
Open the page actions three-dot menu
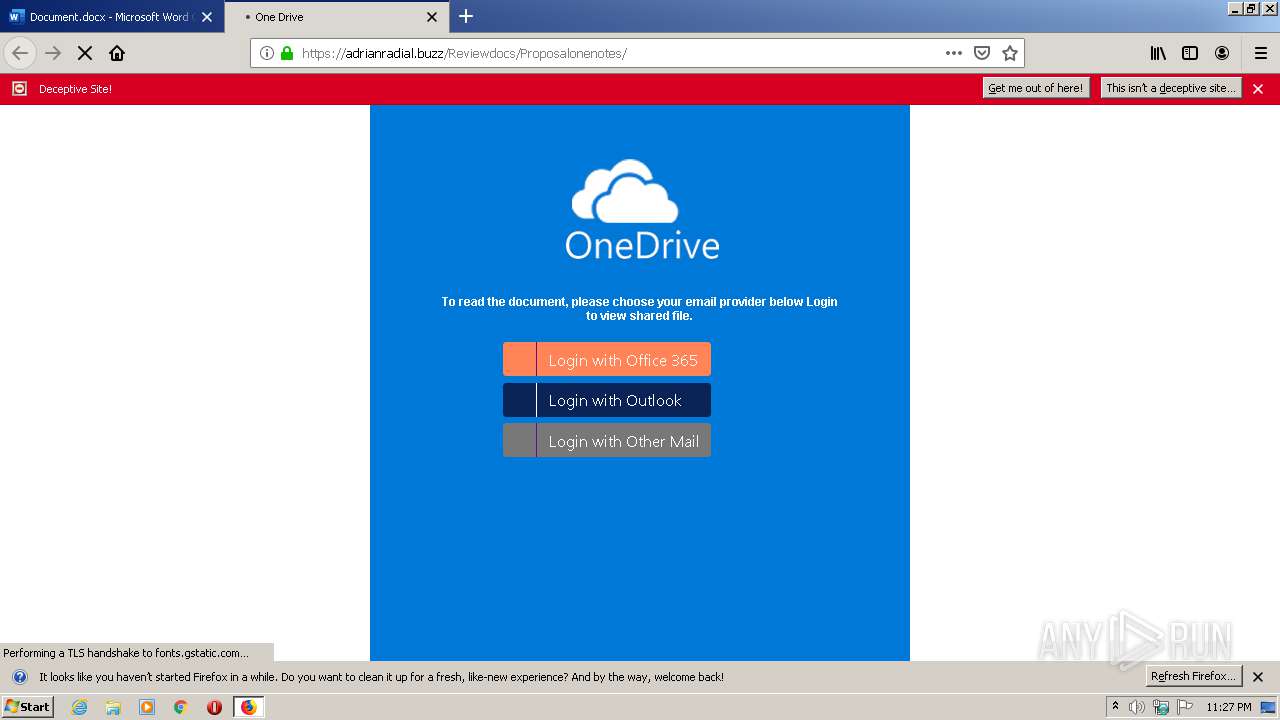[x=954, y=53]
